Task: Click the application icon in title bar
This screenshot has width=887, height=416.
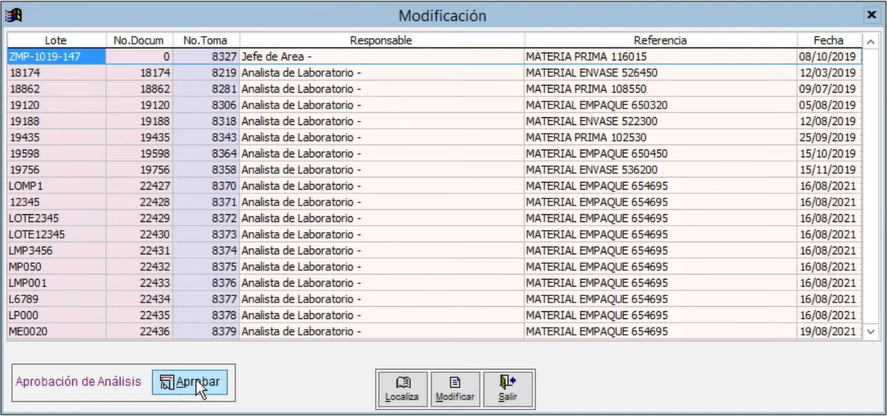Action: (x=13, y=15)
